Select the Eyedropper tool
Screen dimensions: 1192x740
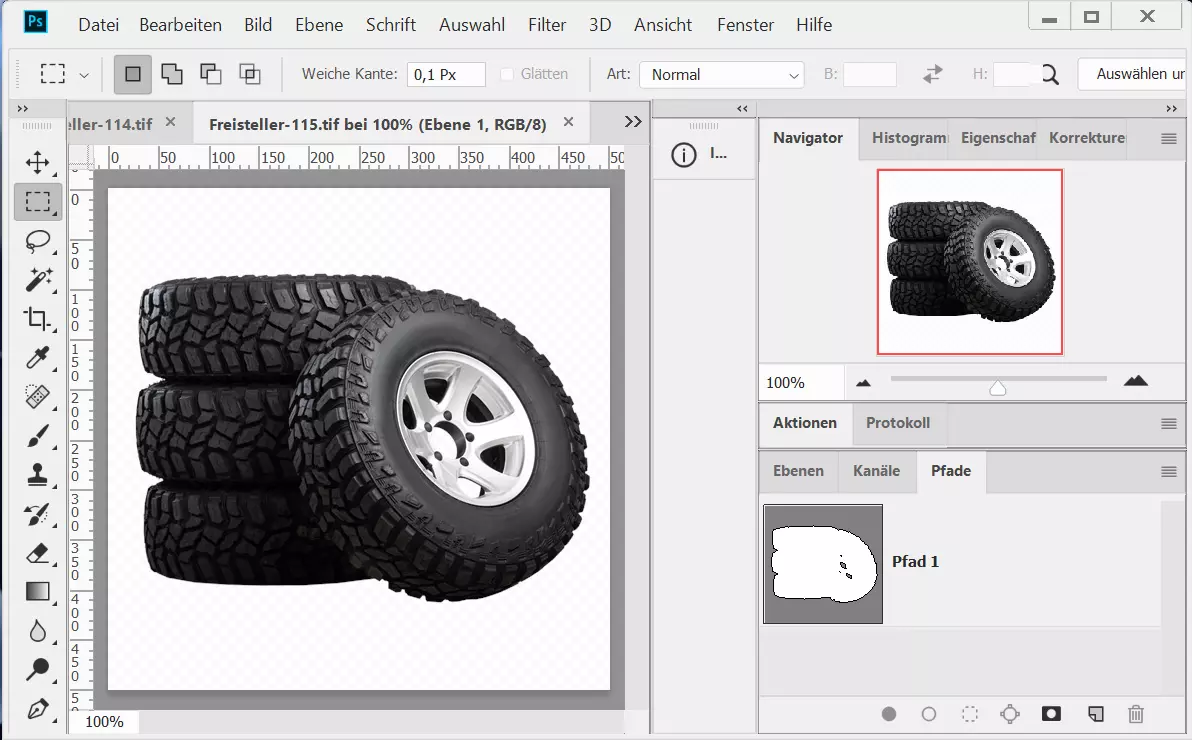click(38, 358)
